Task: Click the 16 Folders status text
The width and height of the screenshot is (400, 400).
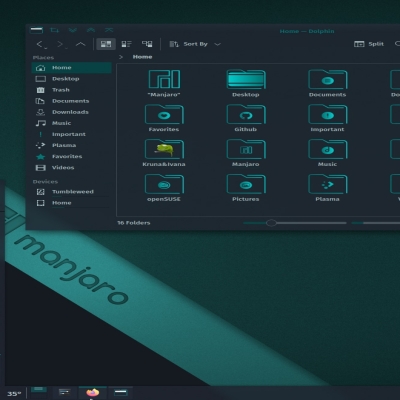Action: tap(134, 223)
